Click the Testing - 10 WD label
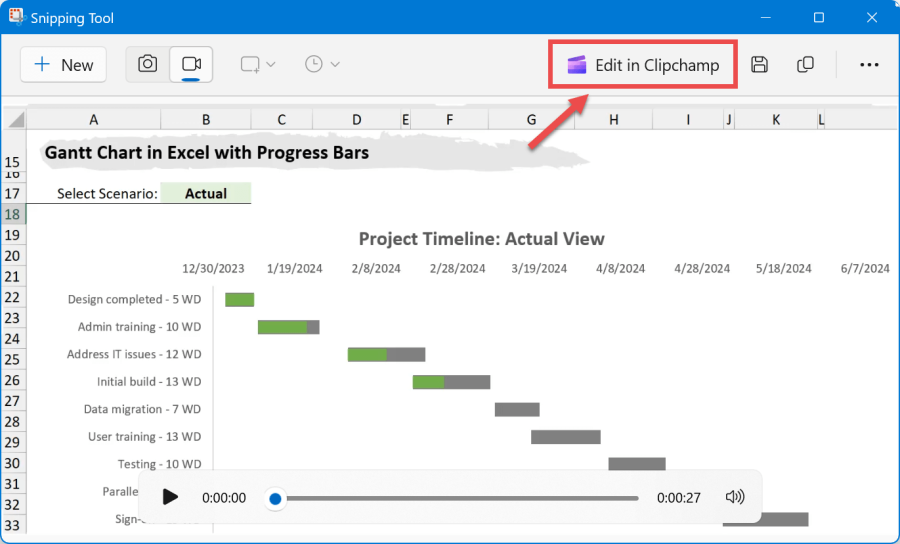Image resolution: width=900 pixels, height=544 pixels. click(x=160, y=464)
